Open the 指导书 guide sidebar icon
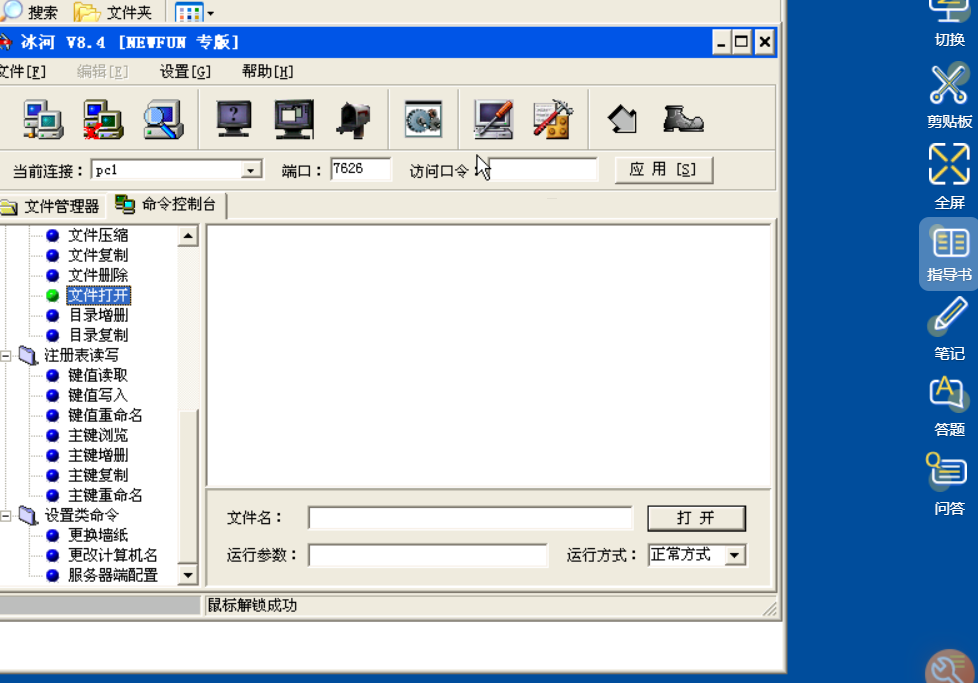 [949, 254]
